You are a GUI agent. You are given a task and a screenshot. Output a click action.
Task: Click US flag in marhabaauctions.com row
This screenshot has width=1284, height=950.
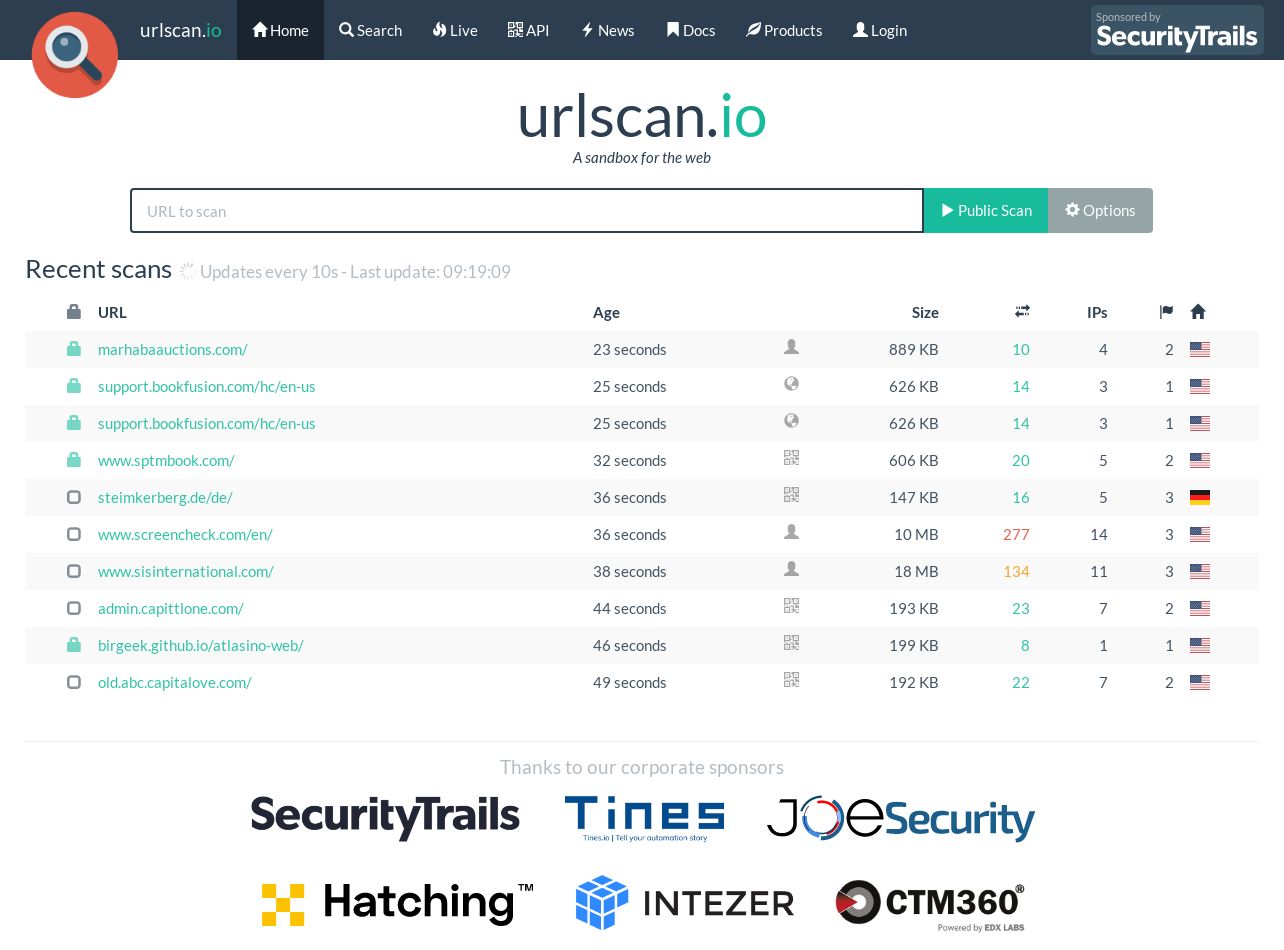point(1200,350)
